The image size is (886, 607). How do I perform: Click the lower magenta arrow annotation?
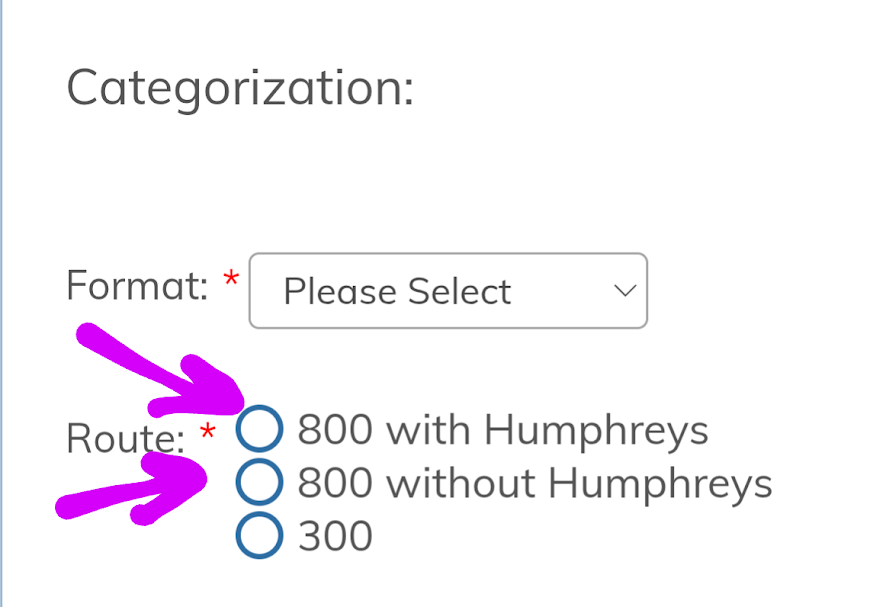132,488
